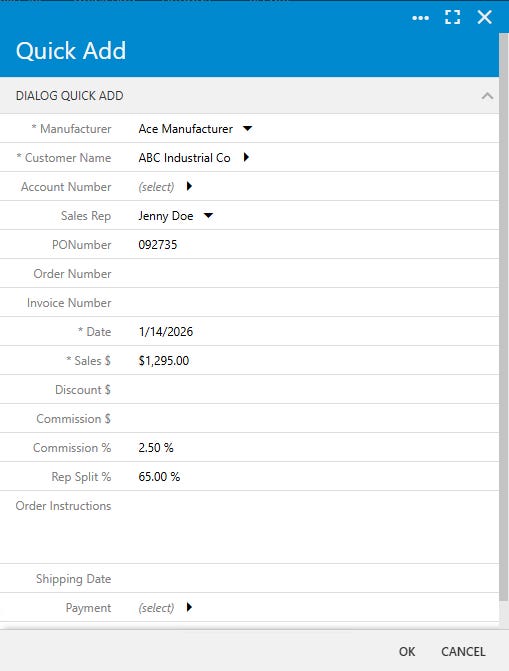Expand dialog to full screen
The height and width of the screenshot is (671, 509).
click(452, 18)
